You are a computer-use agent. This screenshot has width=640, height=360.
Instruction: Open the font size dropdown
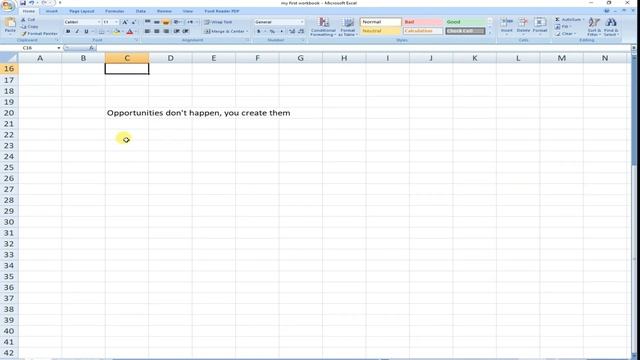(x=117, y=22)
